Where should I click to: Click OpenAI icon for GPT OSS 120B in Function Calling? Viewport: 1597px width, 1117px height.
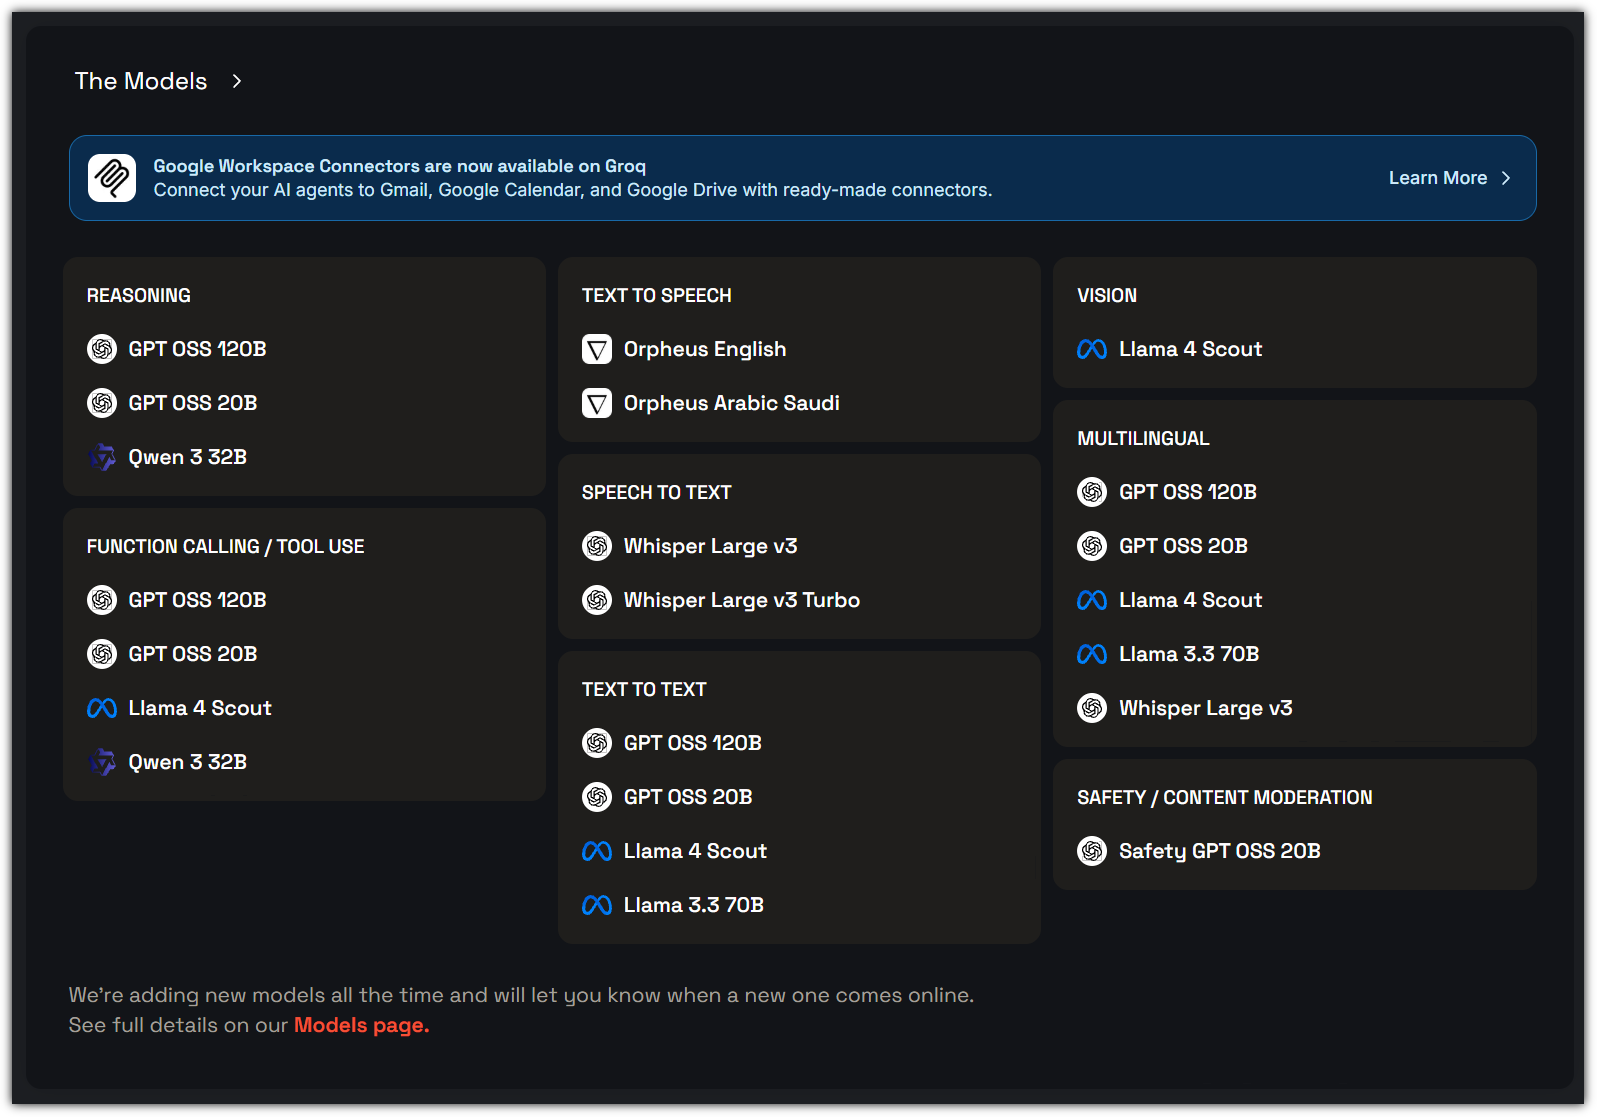tap(102, 600)
